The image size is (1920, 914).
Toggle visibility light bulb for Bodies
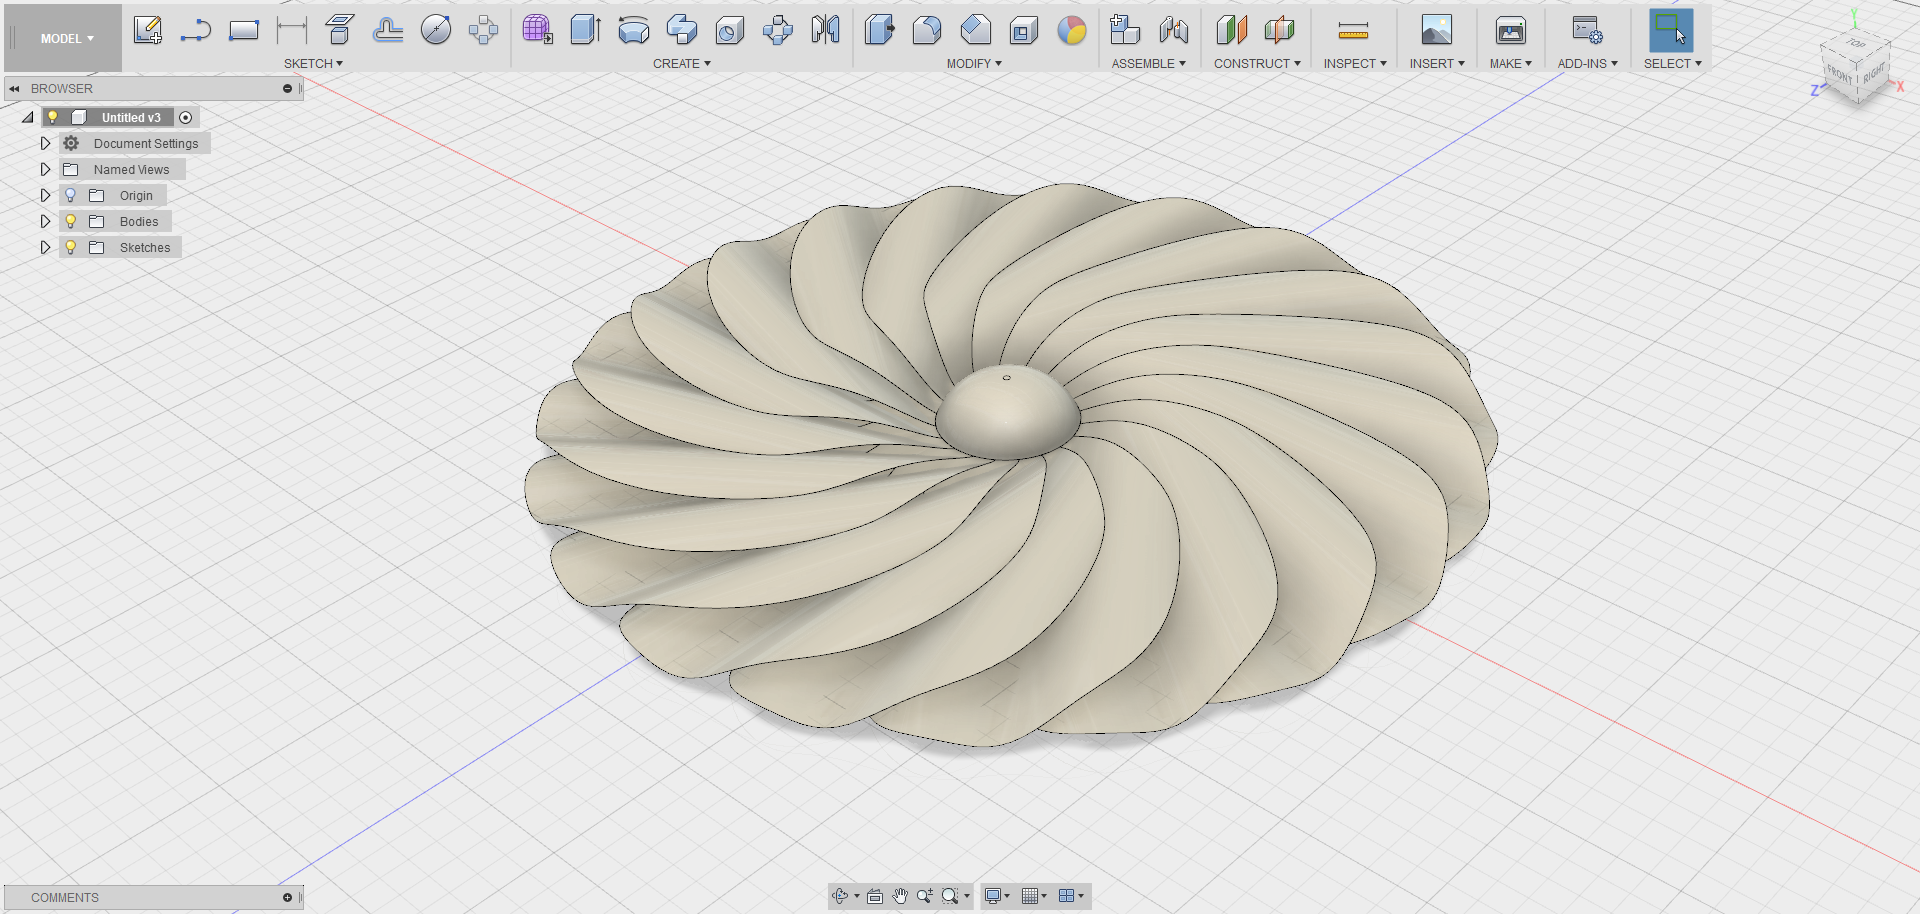pos(69,221)
